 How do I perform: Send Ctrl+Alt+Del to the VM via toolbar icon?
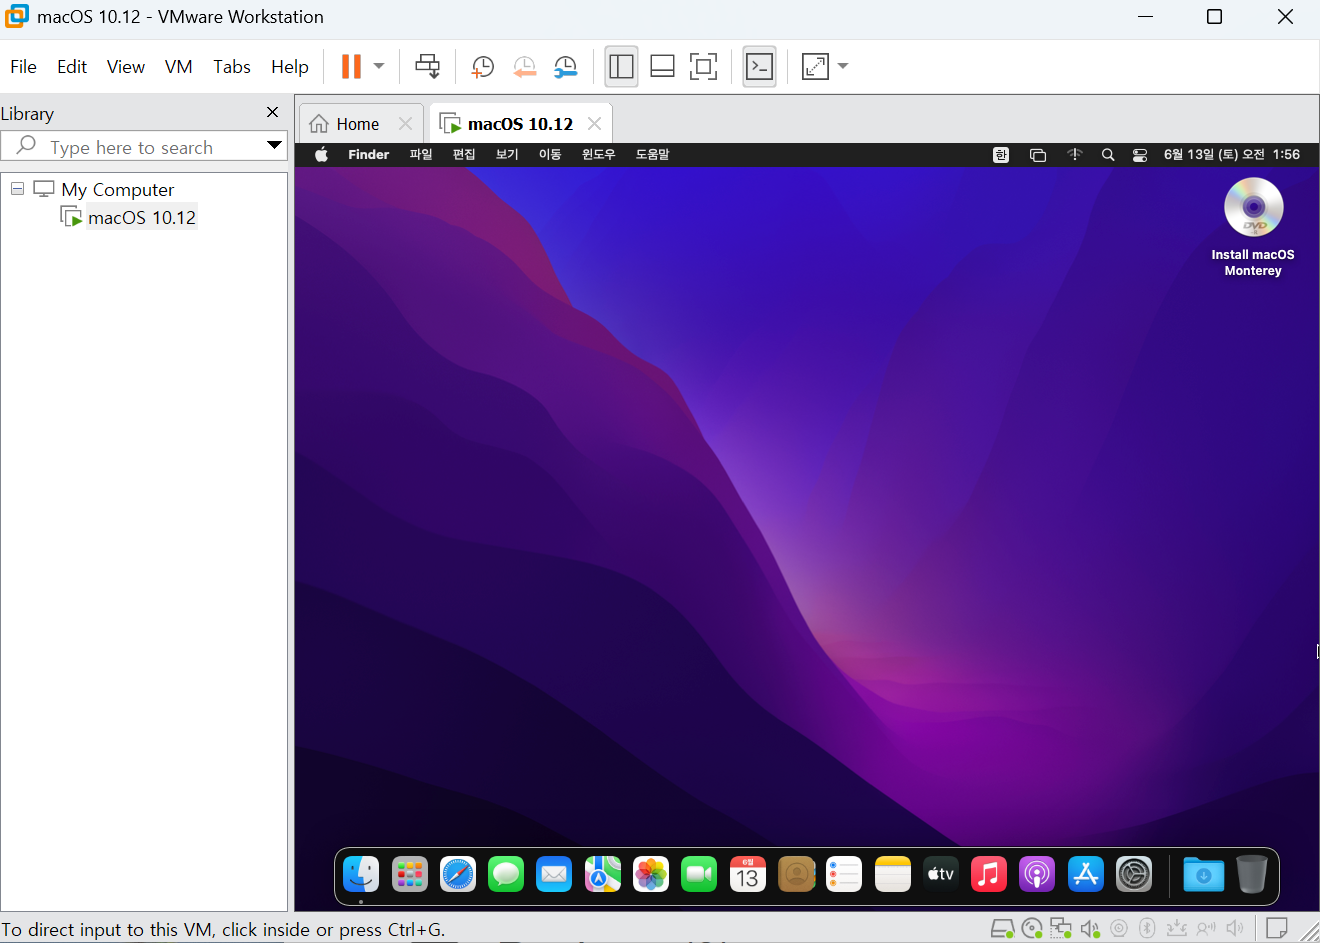(x=427, y=67)
